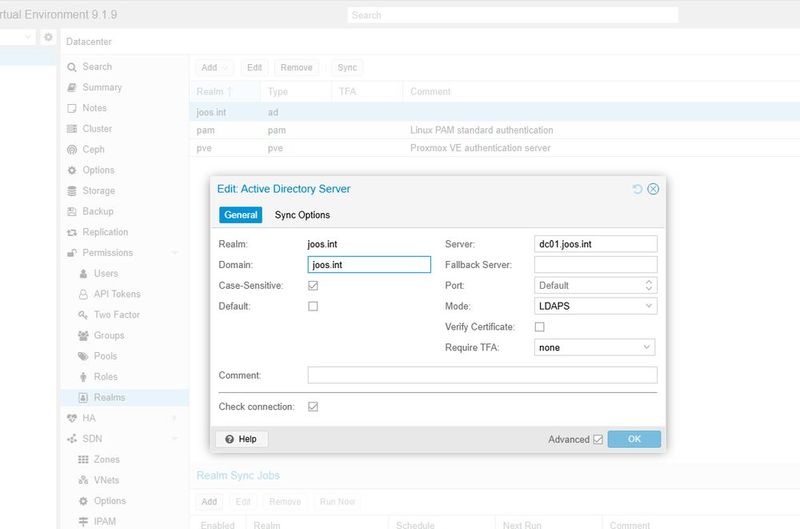
Task: Click the Datacenter Options gear icon
Action: pyautogui.click(x=72, y=170)
